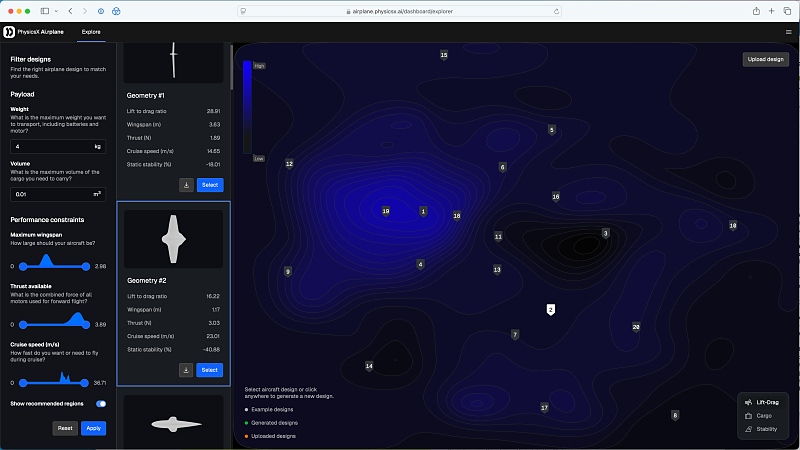The width and height of the screenshot is (800, 450).
Task: Download Geometry #2 design
Action: [x=186, y=370]
